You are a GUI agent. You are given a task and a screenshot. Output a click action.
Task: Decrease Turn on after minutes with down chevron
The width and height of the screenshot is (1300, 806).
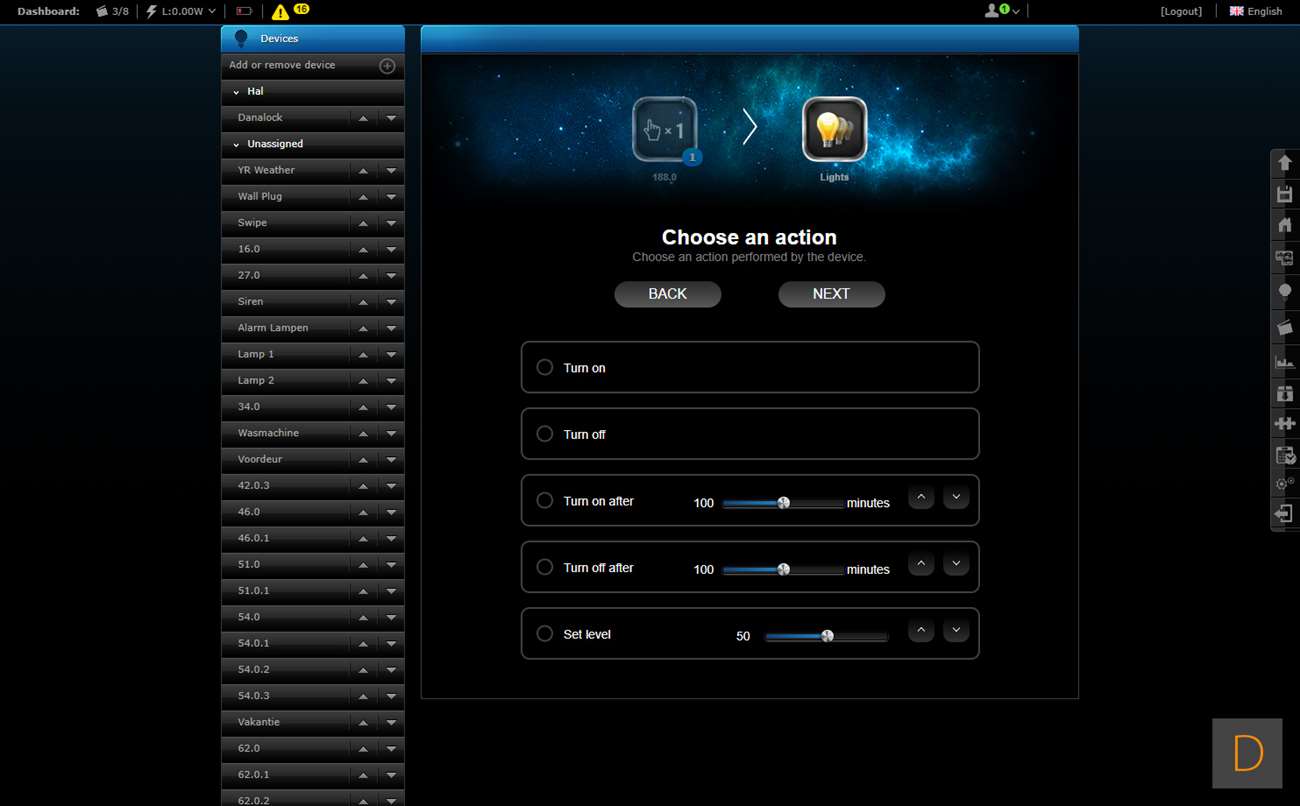coord(956,496)
